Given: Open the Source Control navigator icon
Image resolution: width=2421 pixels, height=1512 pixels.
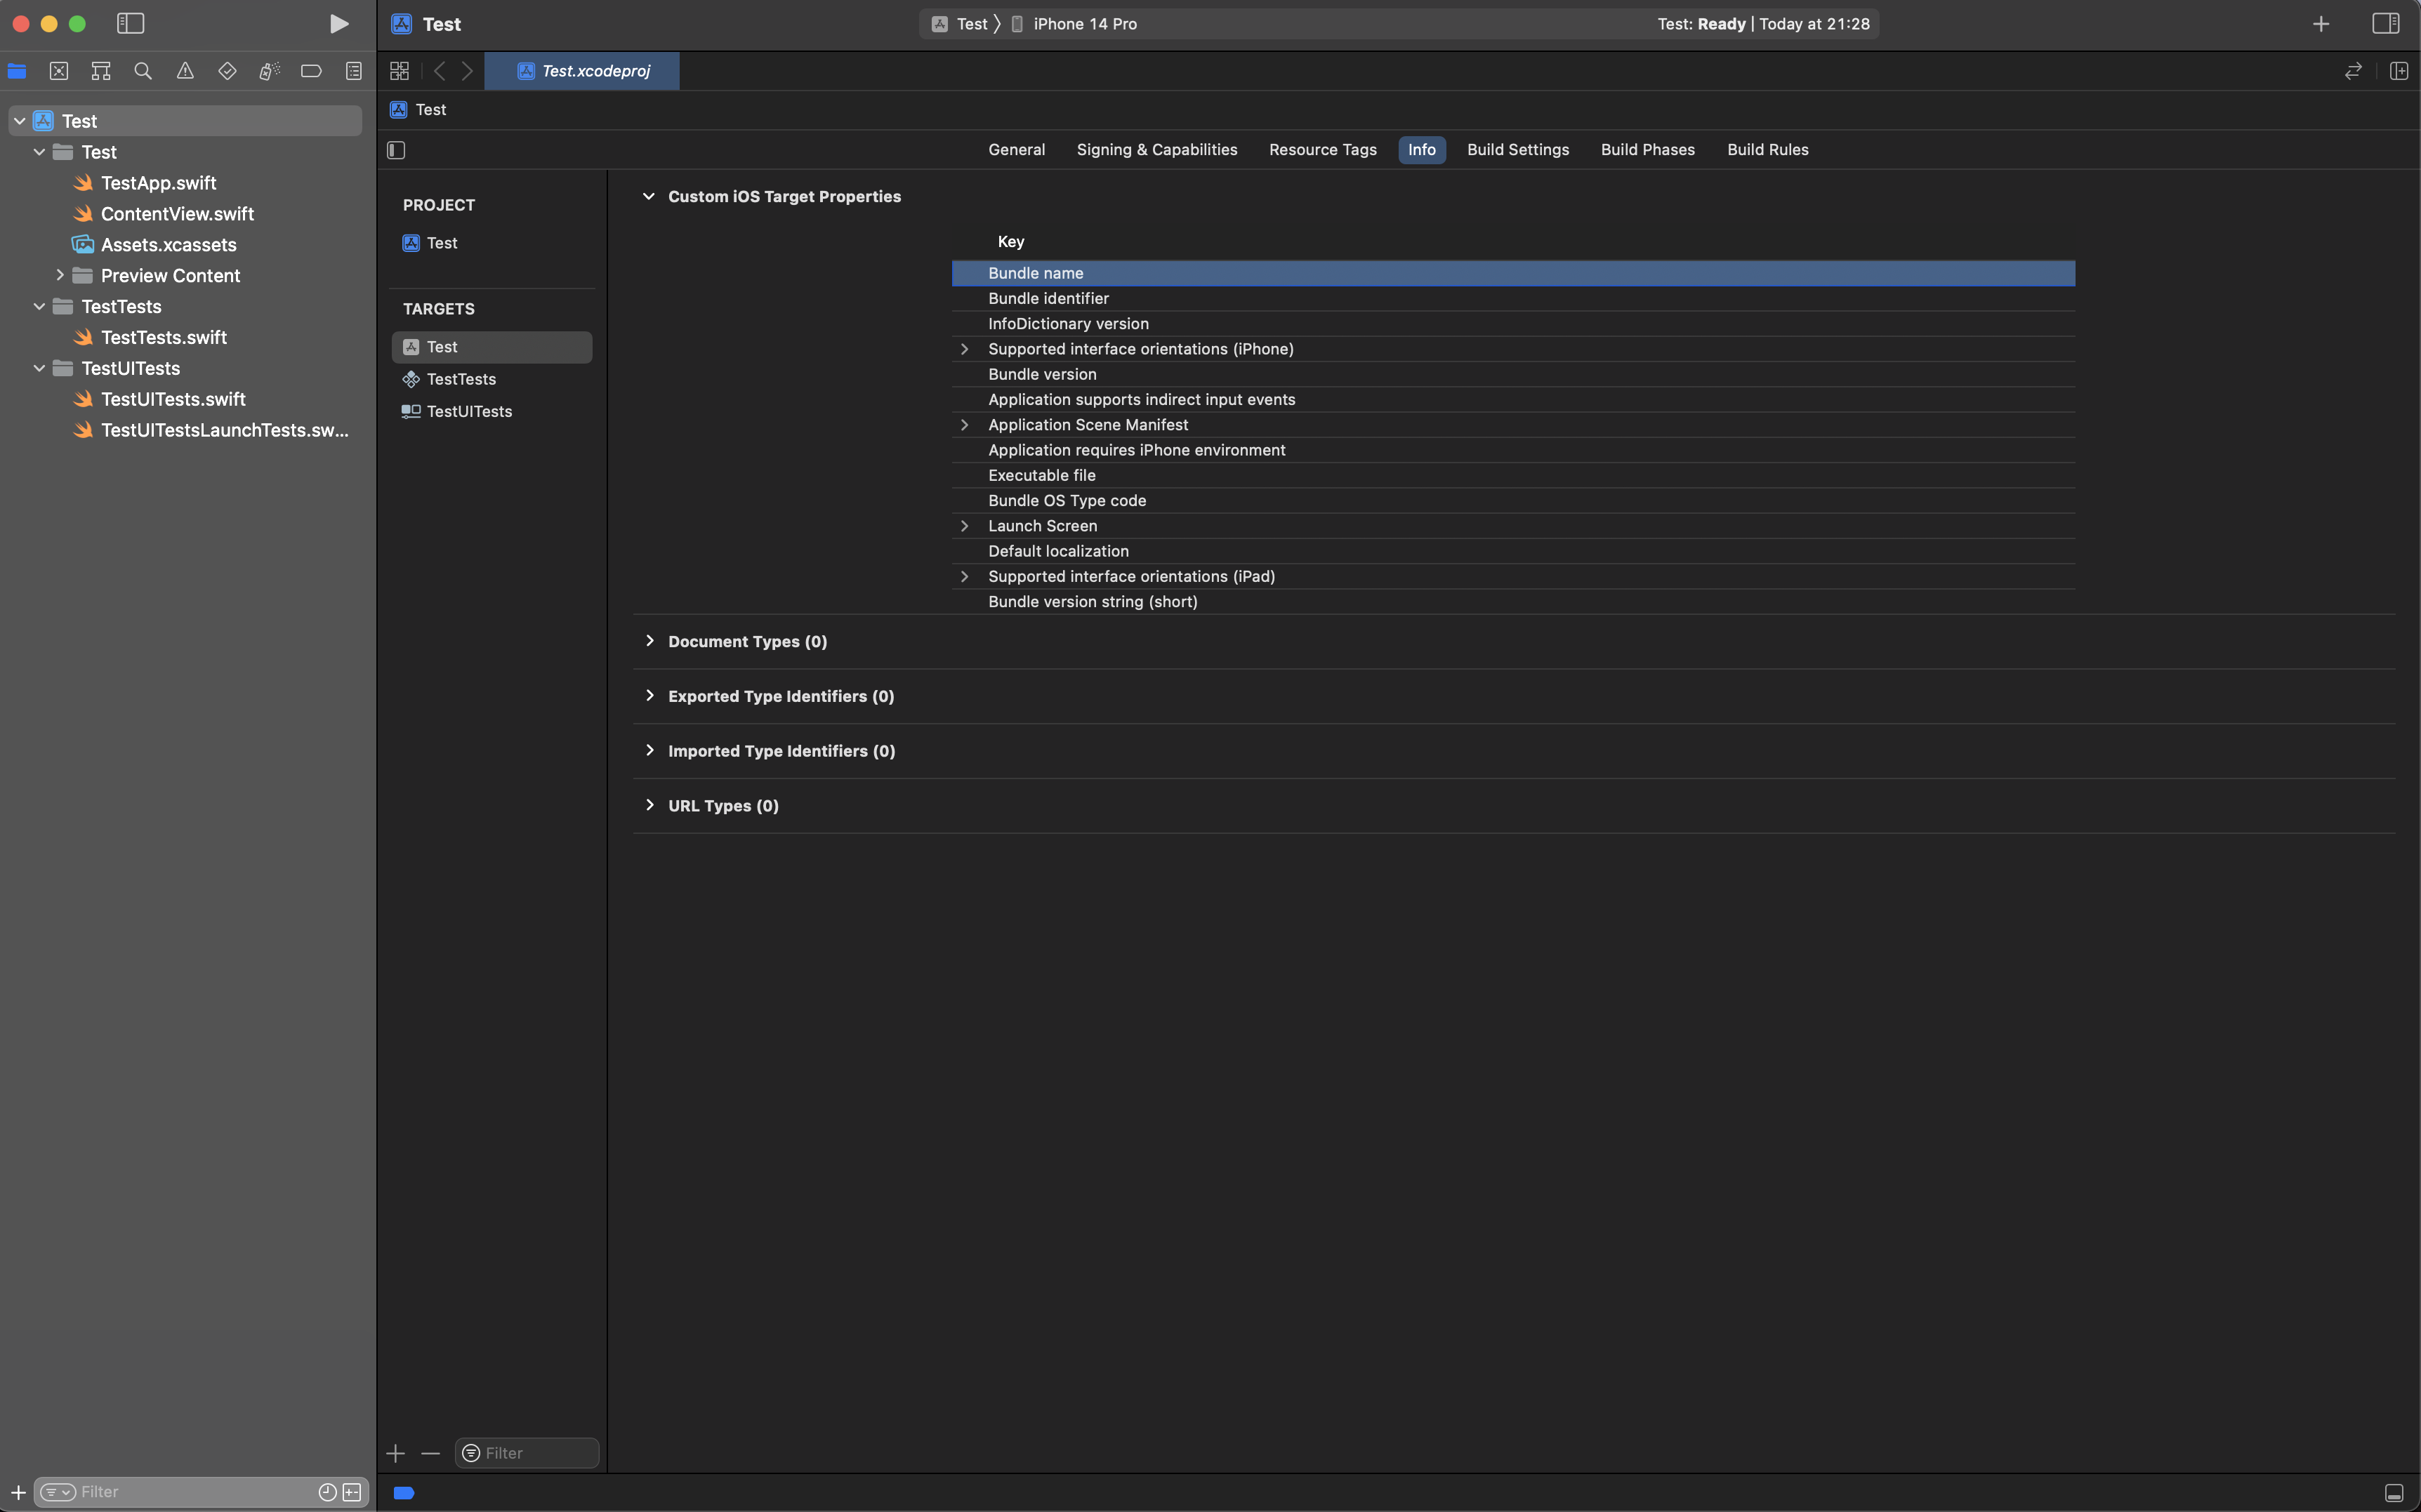Looking at the screenshot, I should [x=59, y=71].
